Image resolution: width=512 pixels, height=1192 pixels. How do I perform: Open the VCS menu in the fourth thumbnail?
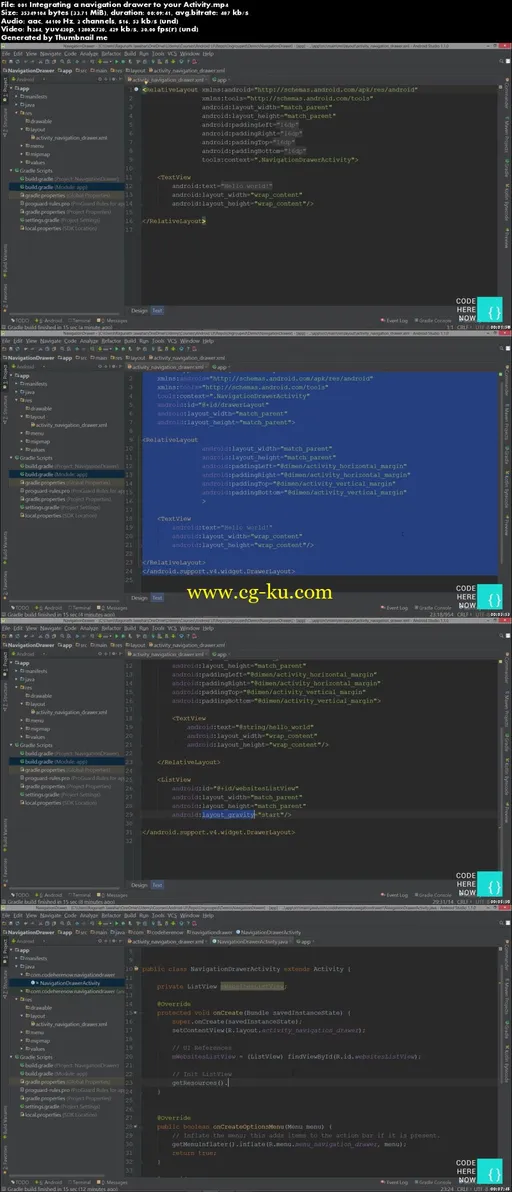(x=172, y=916)
